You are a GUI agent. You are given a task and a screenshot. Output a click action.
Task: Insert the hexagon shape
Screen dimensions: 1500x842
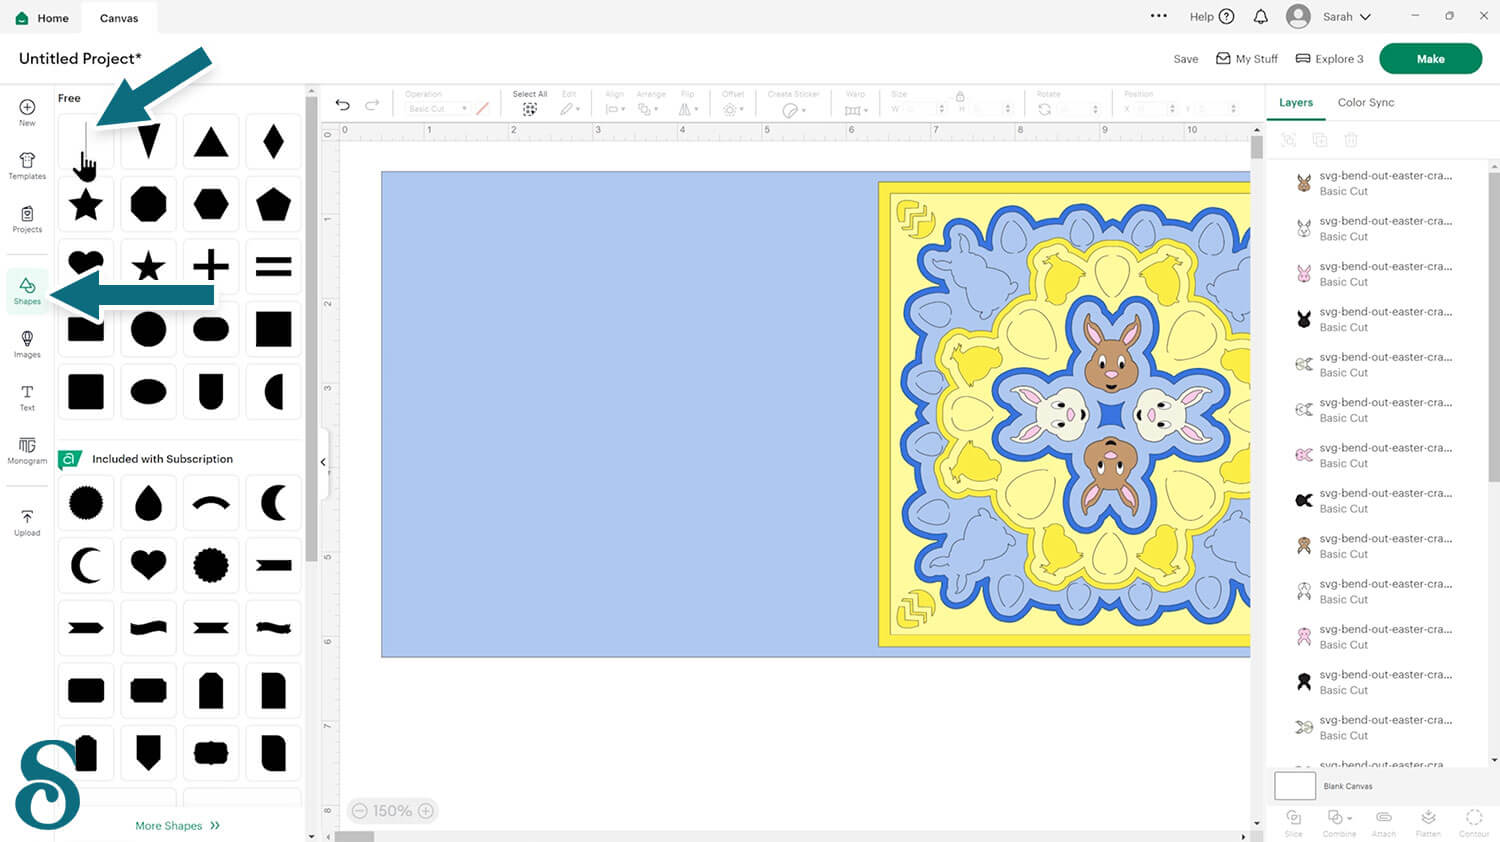(x=211, y=204)
